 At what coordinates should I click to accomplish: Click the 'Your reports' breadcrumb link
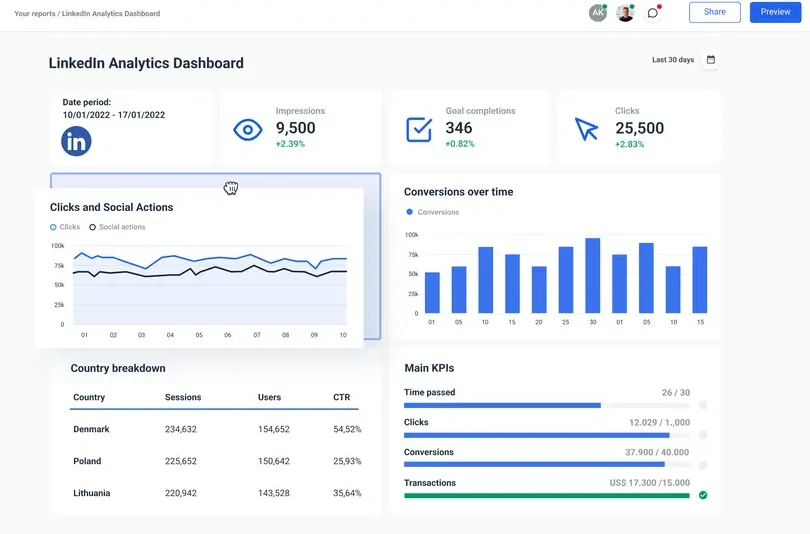coord(35,13)
